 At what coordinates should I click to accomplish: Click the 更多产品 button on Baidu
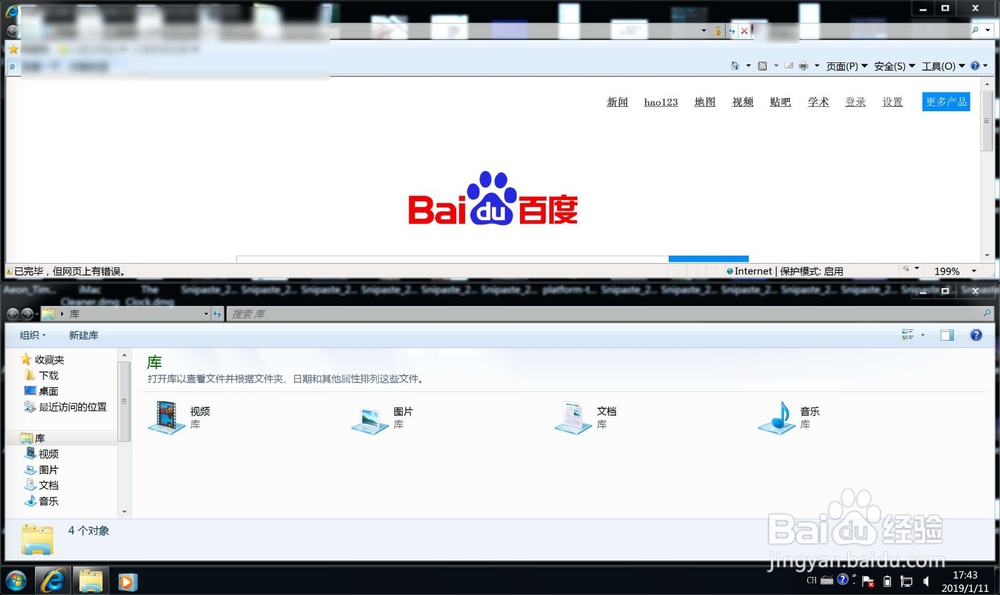point(945,101)
